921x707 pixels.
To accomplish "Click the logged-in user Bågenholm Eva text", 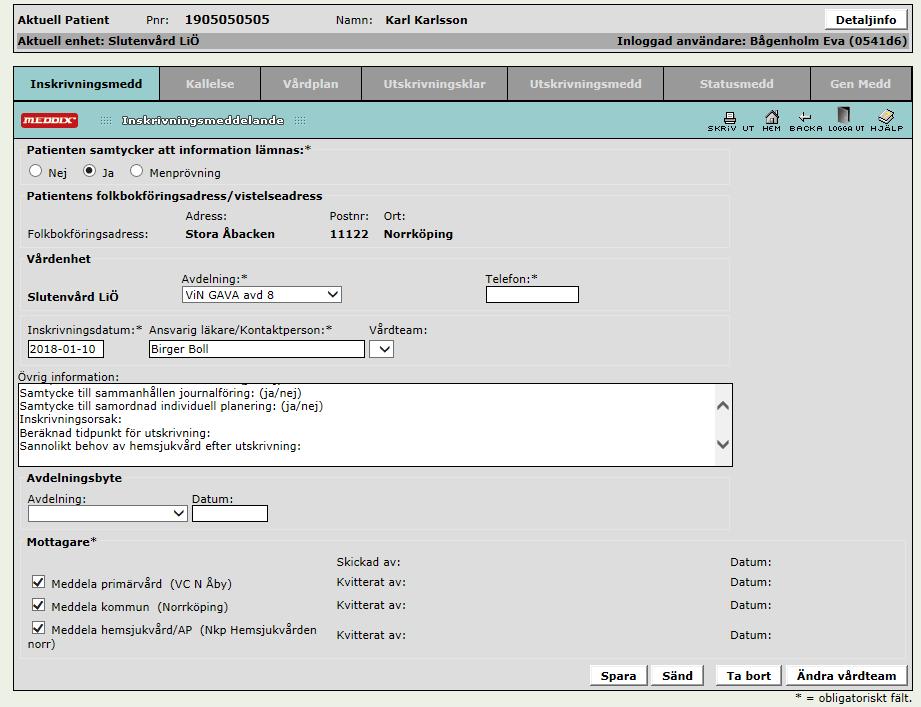I will [x=828, y=41].
